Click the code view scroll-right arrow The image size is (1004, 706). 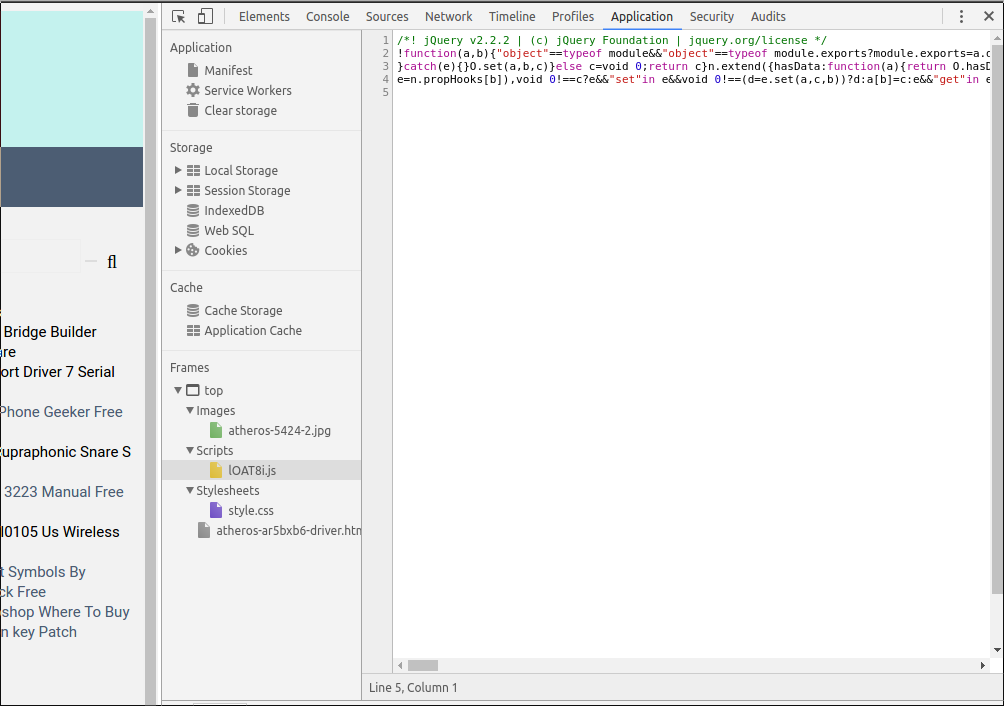[983, 666]
